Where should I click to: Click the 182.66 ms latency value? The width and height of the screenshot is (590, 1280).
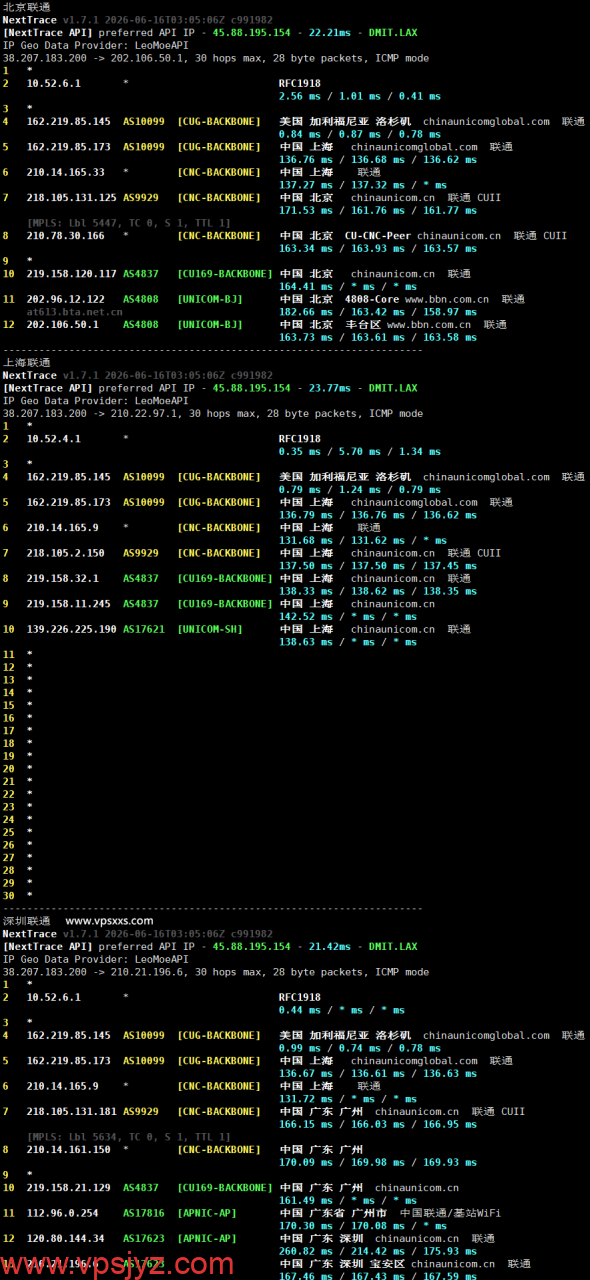tap(306, 312)
